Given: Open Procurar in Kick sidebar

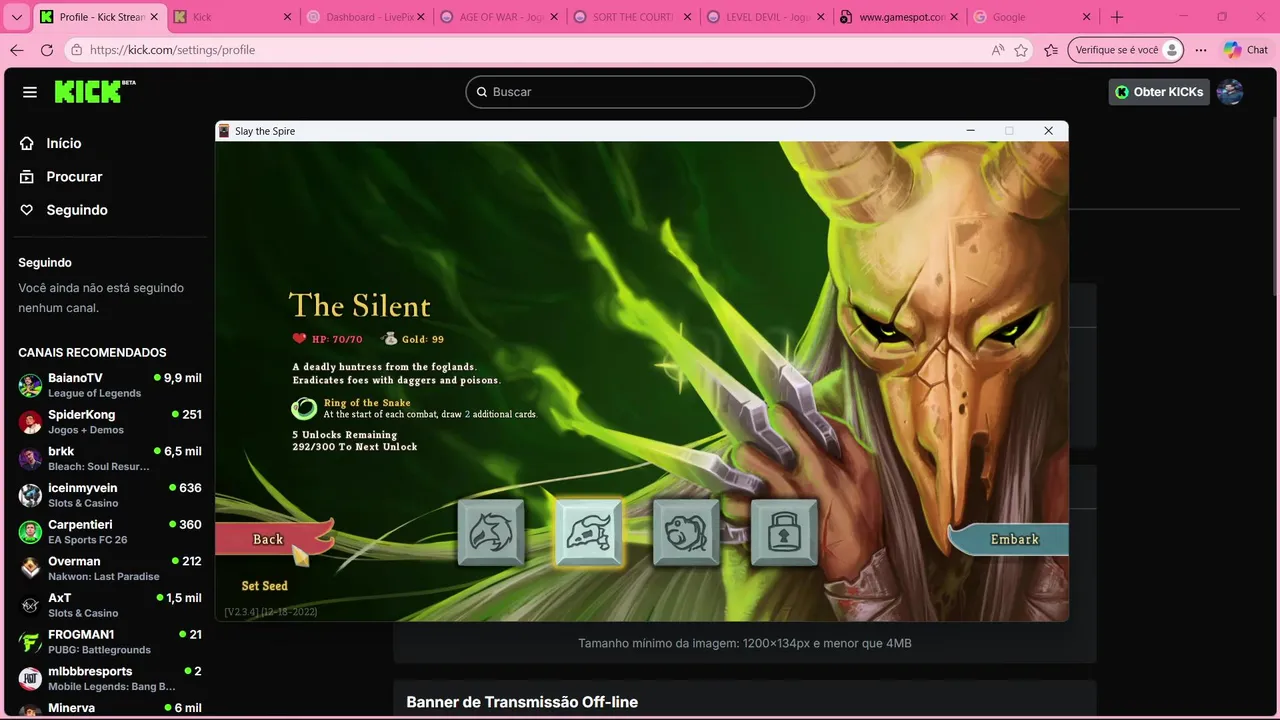Looking at the screenshot, I should click(x=62, y=176).
